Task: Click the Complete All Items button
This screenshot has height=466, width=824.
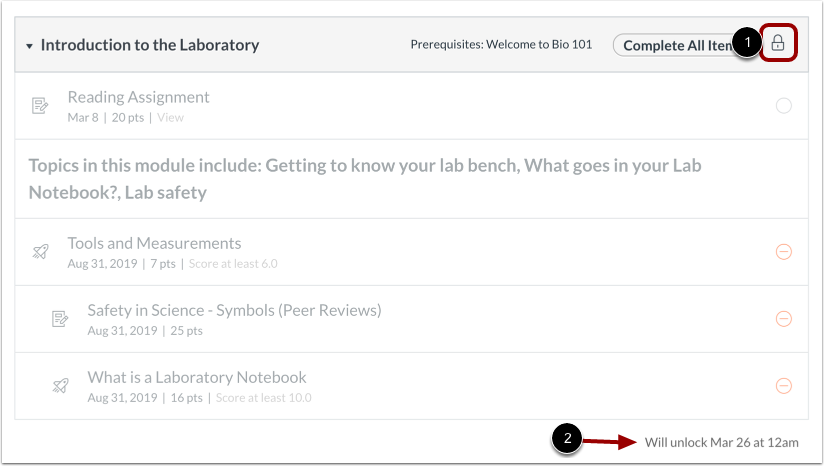Action: coord(678,46)
